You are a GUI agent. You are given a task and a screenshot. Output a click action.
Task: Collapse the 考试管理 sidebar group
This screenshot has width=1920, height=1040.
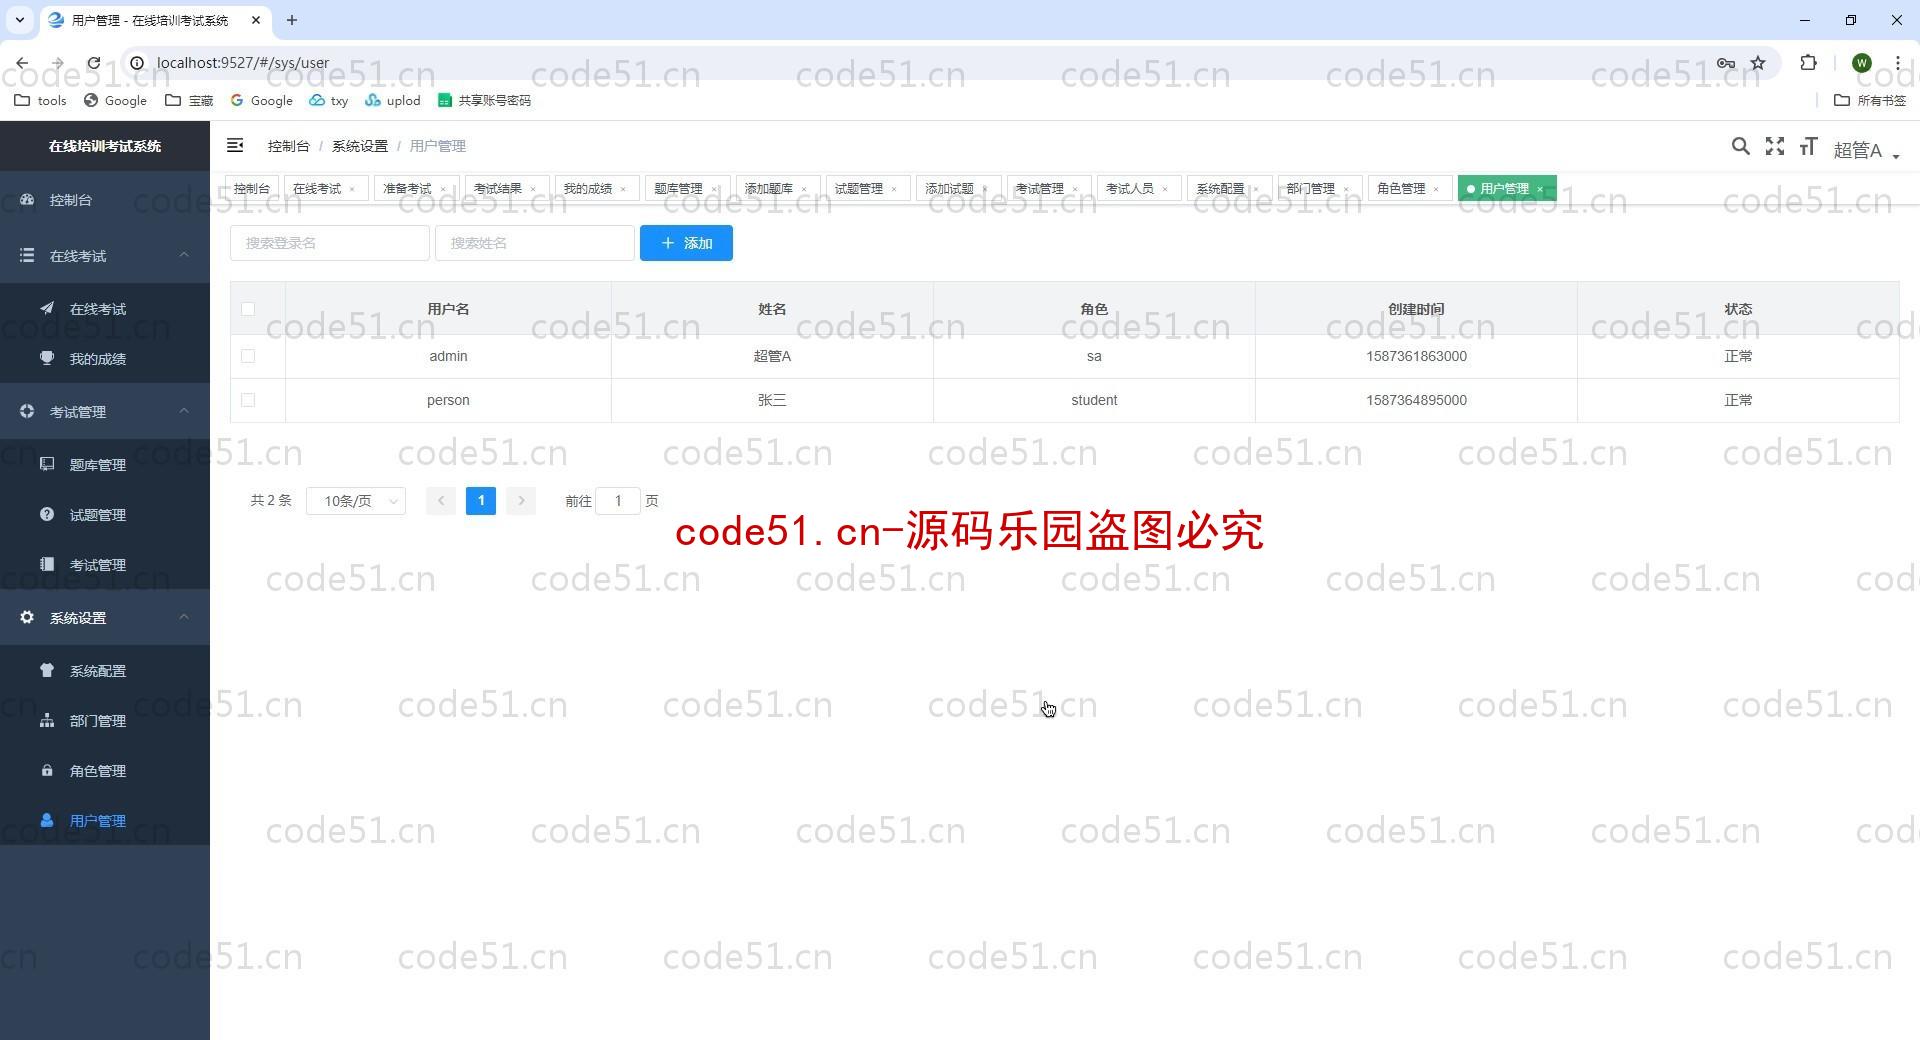point(105,412)
